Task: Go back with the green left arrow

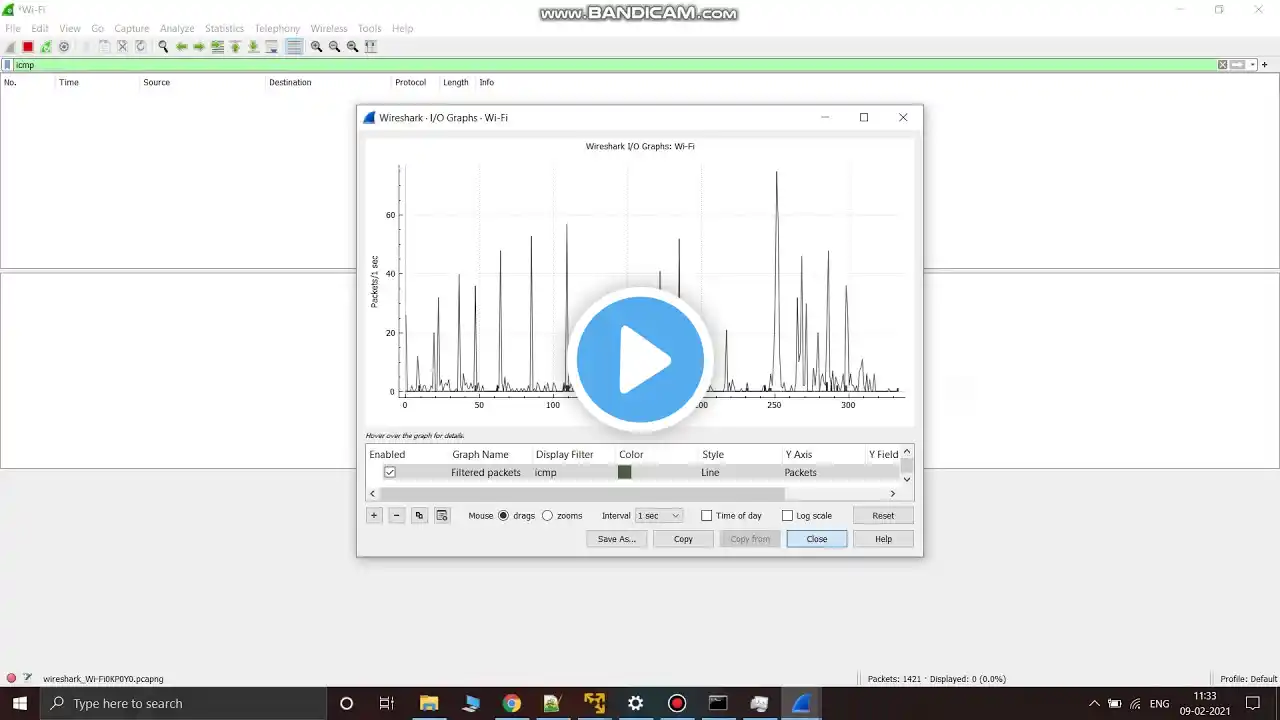Action: (x=181, y=47)
